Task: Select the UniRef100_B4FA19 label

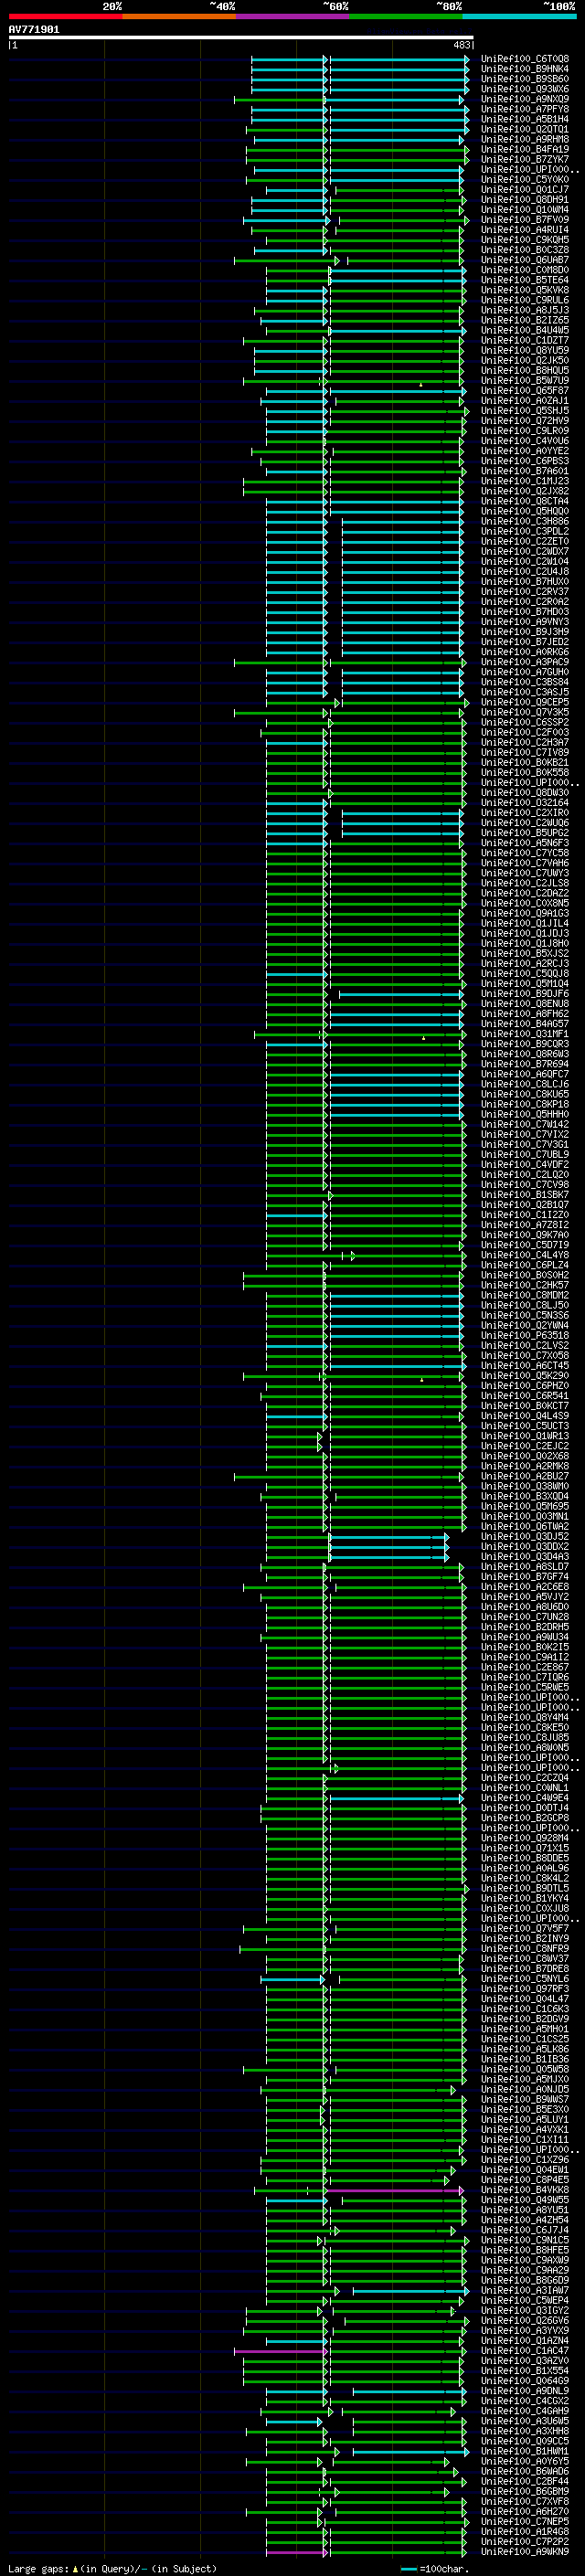Action: (524, 149)
